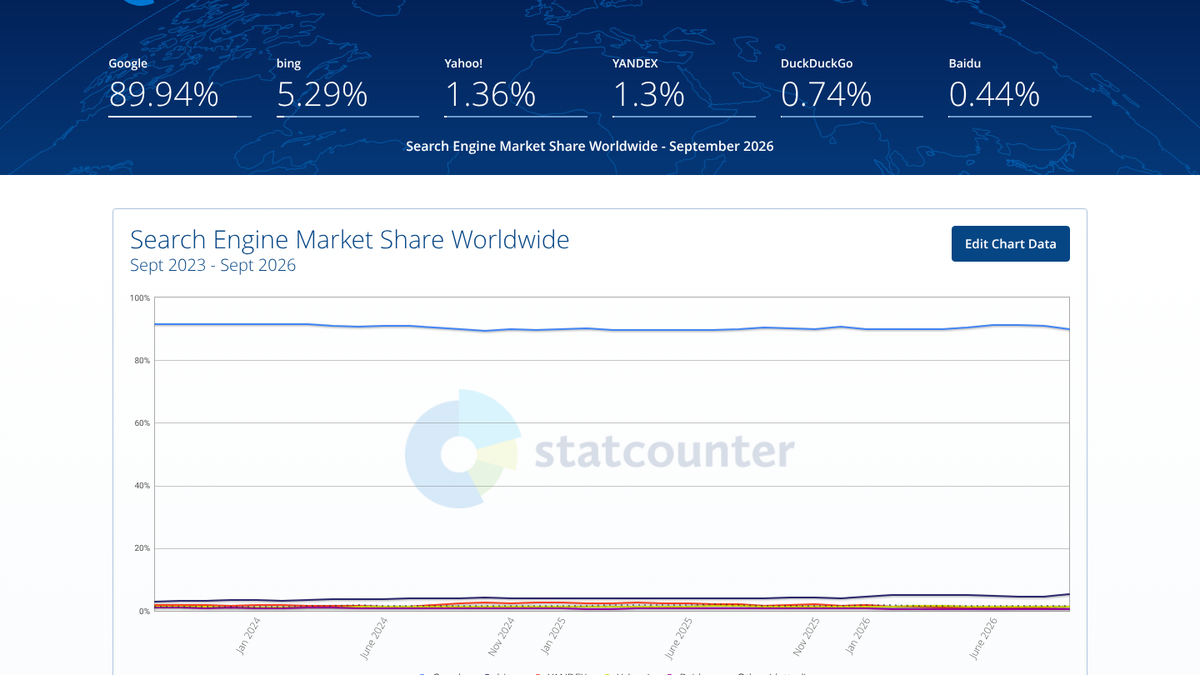Image resolution: width=1200 pixels, height=675 pixels.
Task: Click the 40% y-axis label
Action: pyautogui.click(x=142, y=486)
